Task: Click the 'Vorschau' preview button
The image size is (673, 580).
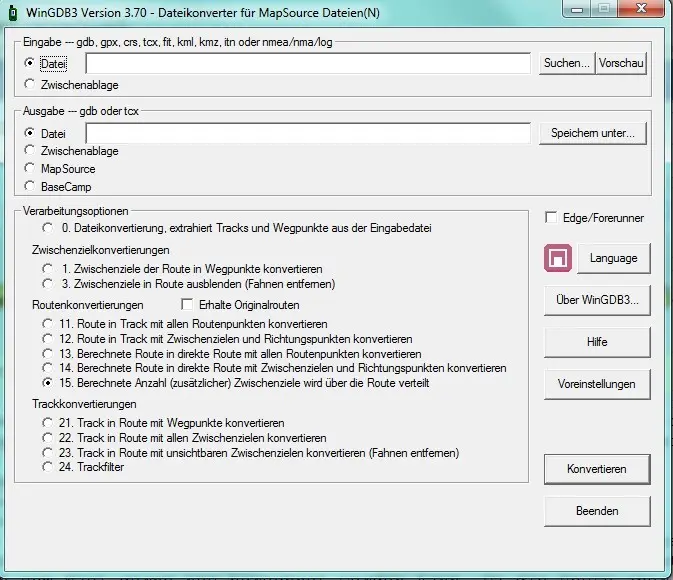Action: [x=621, y=63]
